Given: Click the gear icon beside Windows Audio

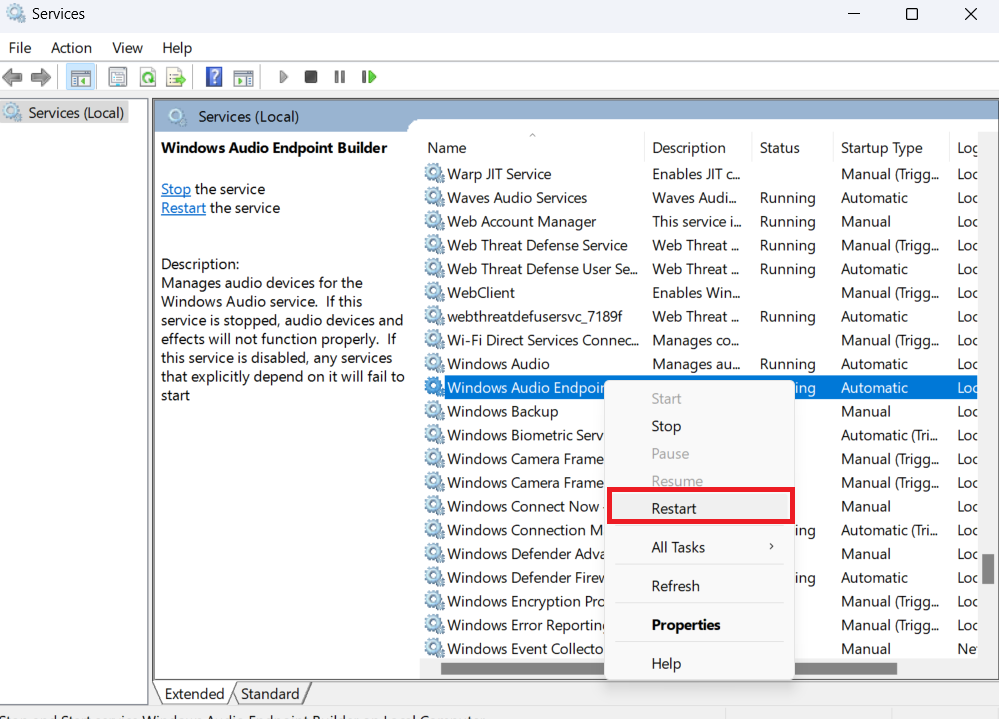Looking at the screenshot, I should (434, 364).
